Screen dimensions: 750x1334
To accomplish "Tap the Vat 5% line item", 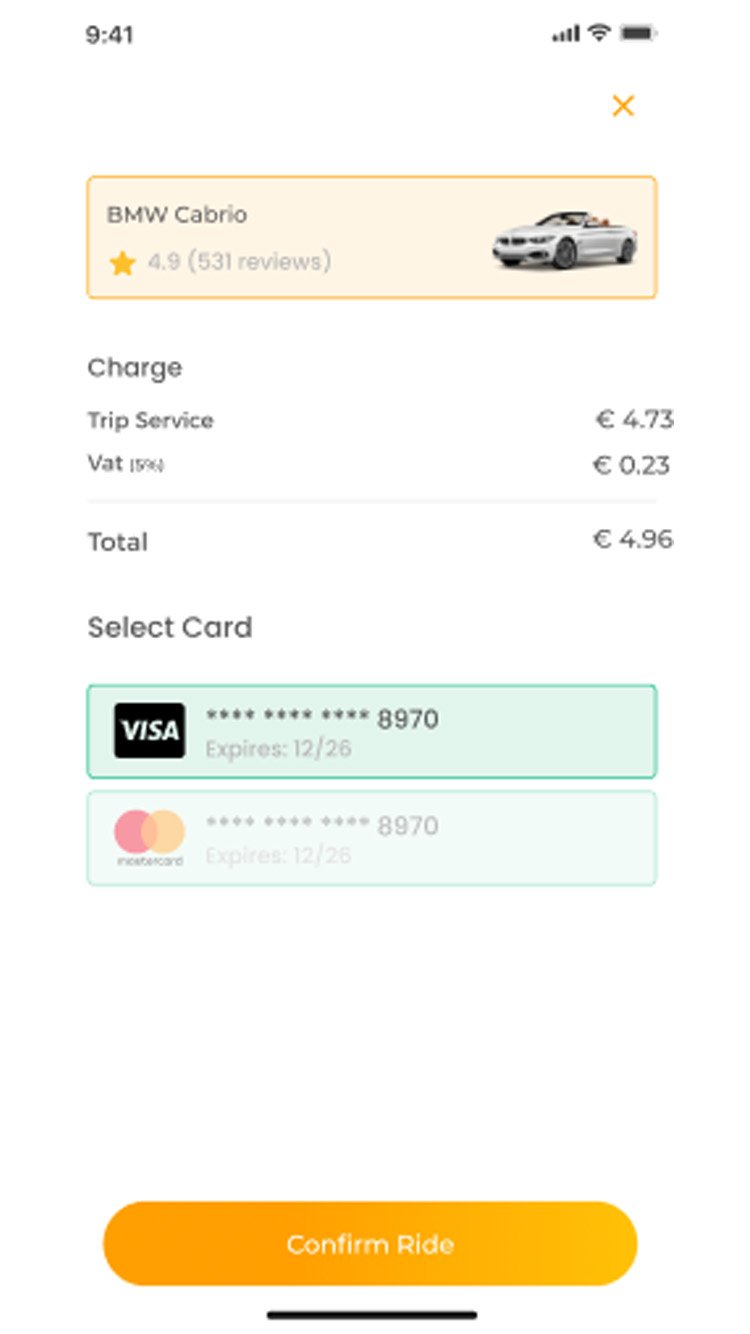I will 125,465.
